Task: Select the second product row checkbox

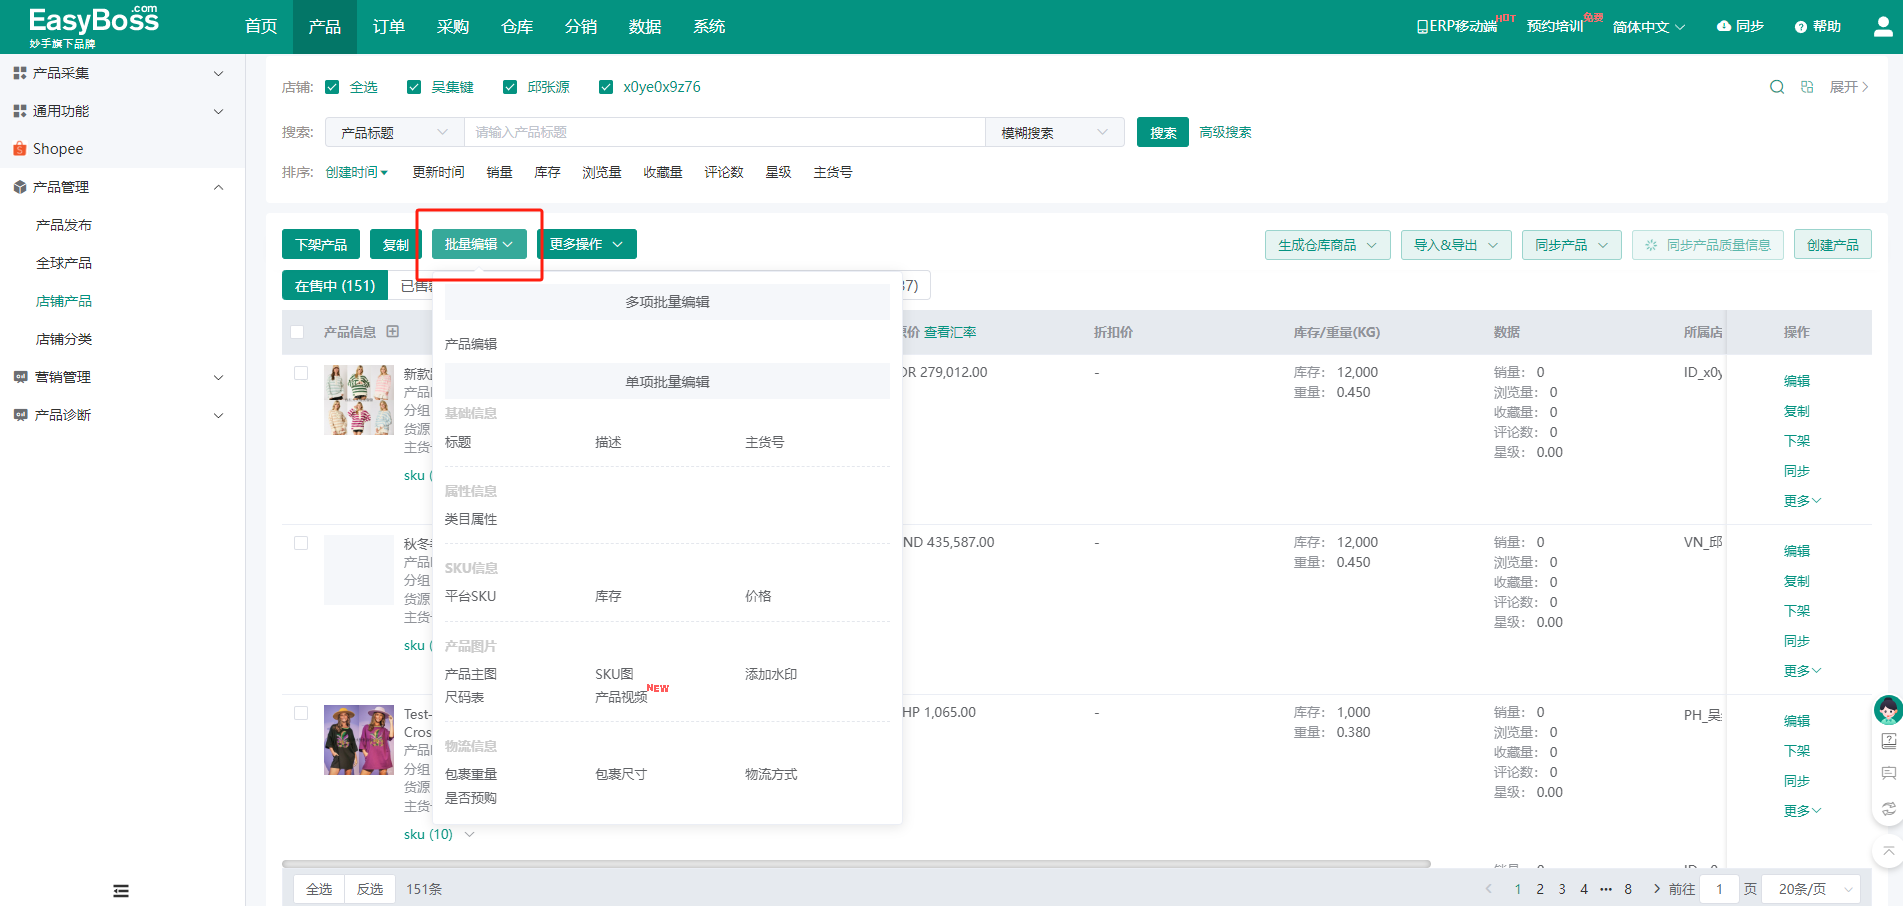Action: tap(301, 543)
